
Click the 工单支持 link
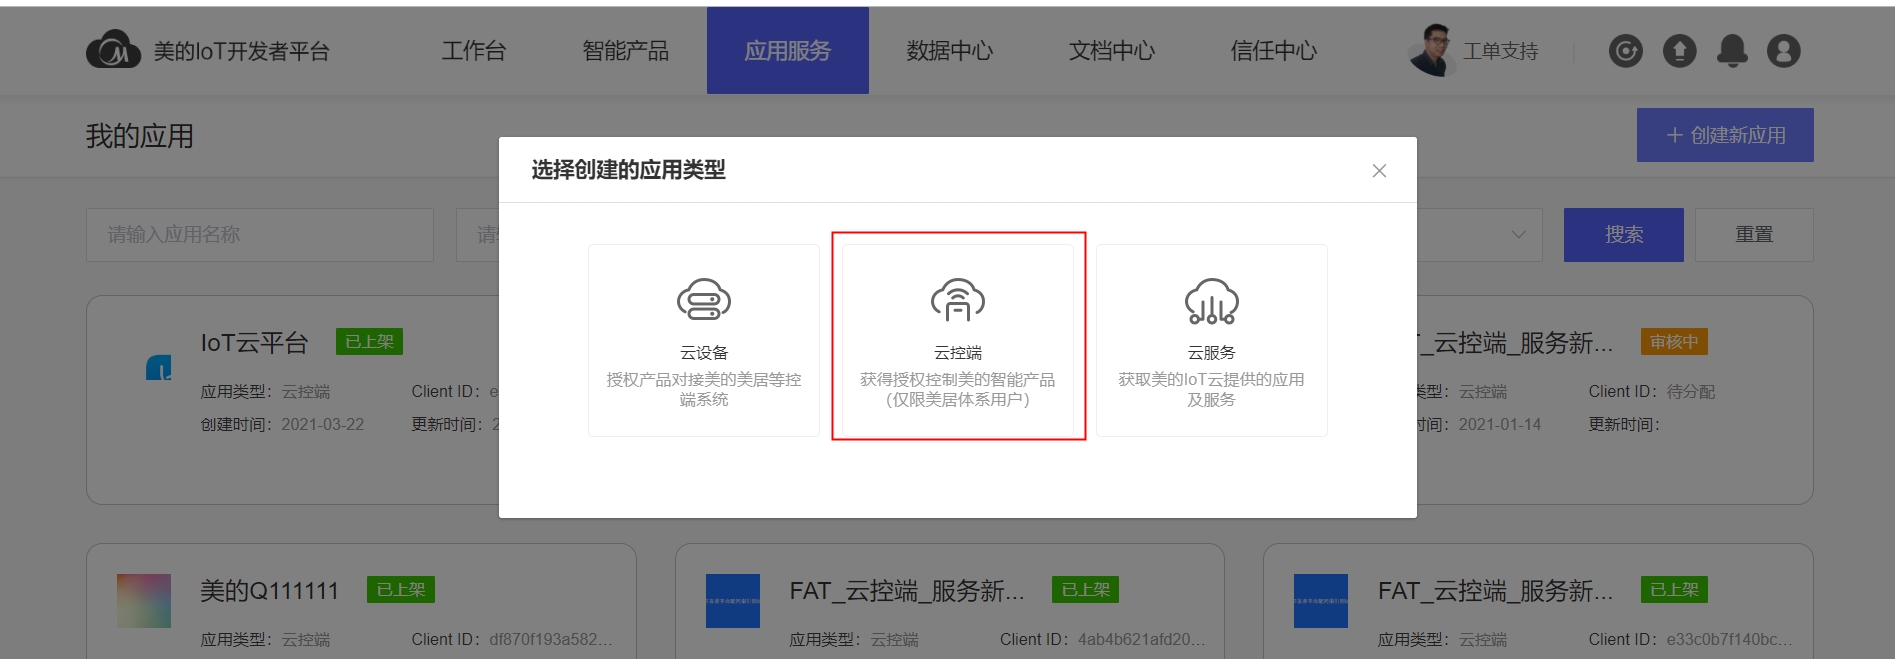point(1501,51)
